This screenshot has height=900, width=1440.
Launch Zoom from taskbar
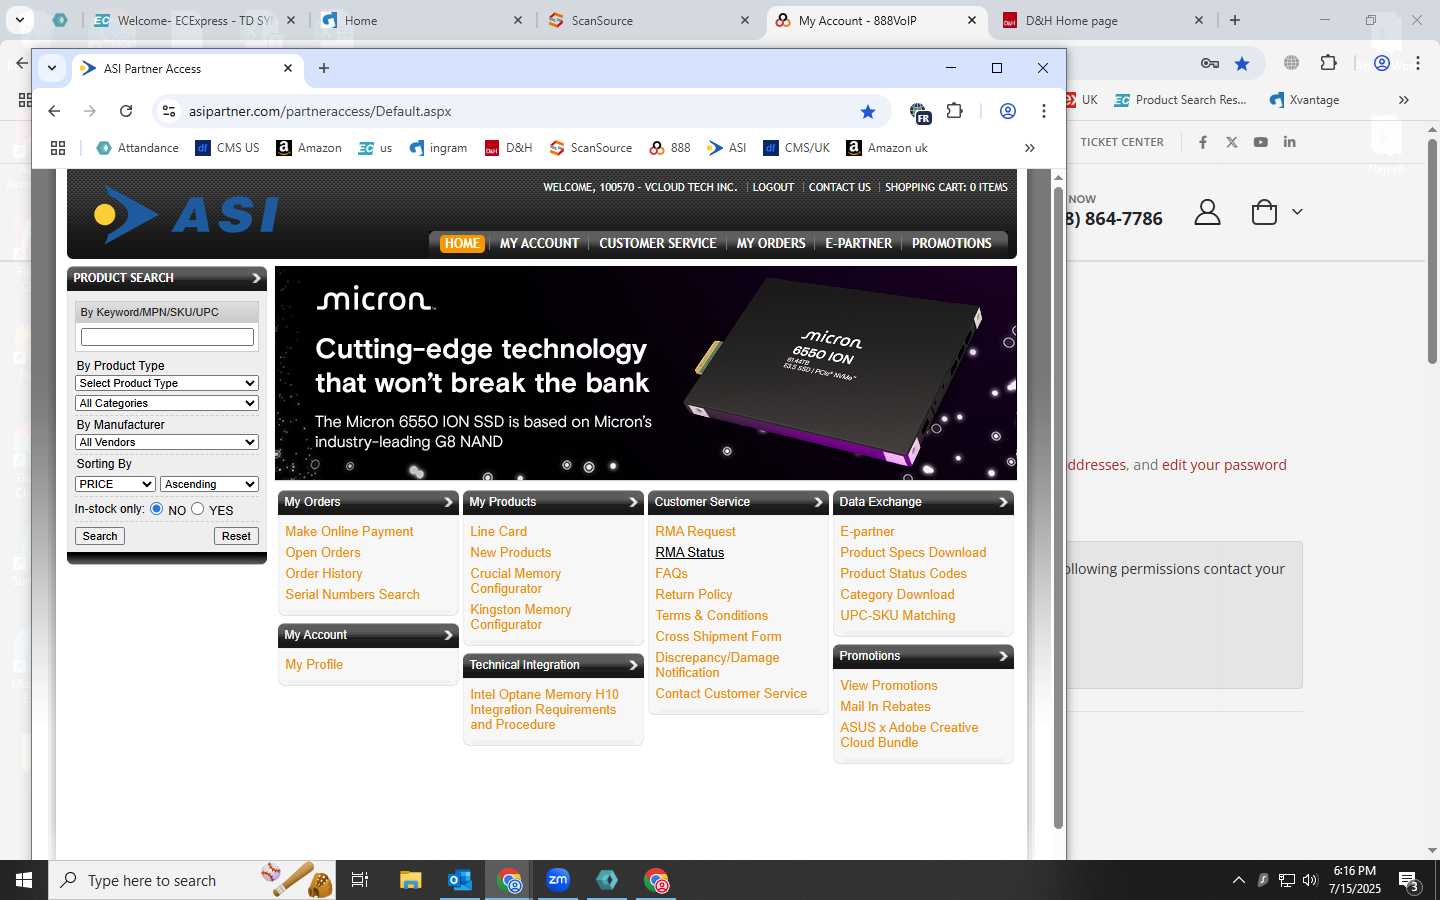point(558,880)
